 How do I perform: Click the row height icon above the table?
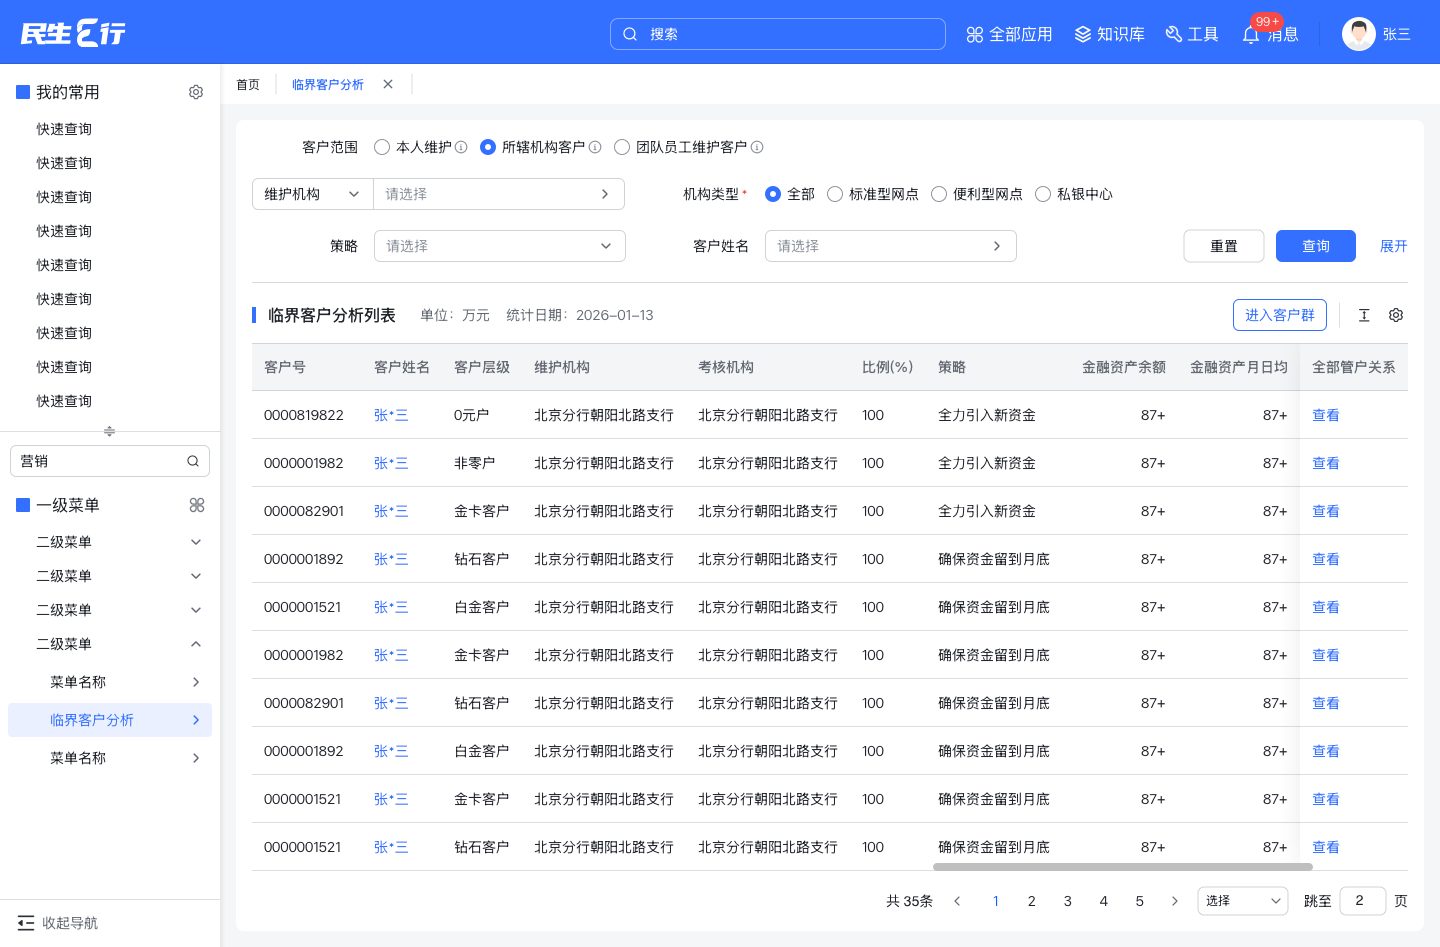tap(1364, 315)
